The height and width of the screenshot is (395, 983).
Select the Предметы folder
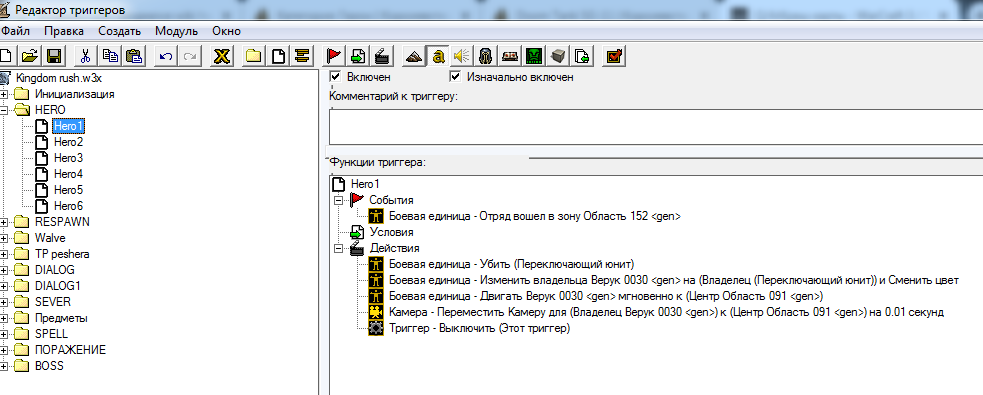click(61, 318)
